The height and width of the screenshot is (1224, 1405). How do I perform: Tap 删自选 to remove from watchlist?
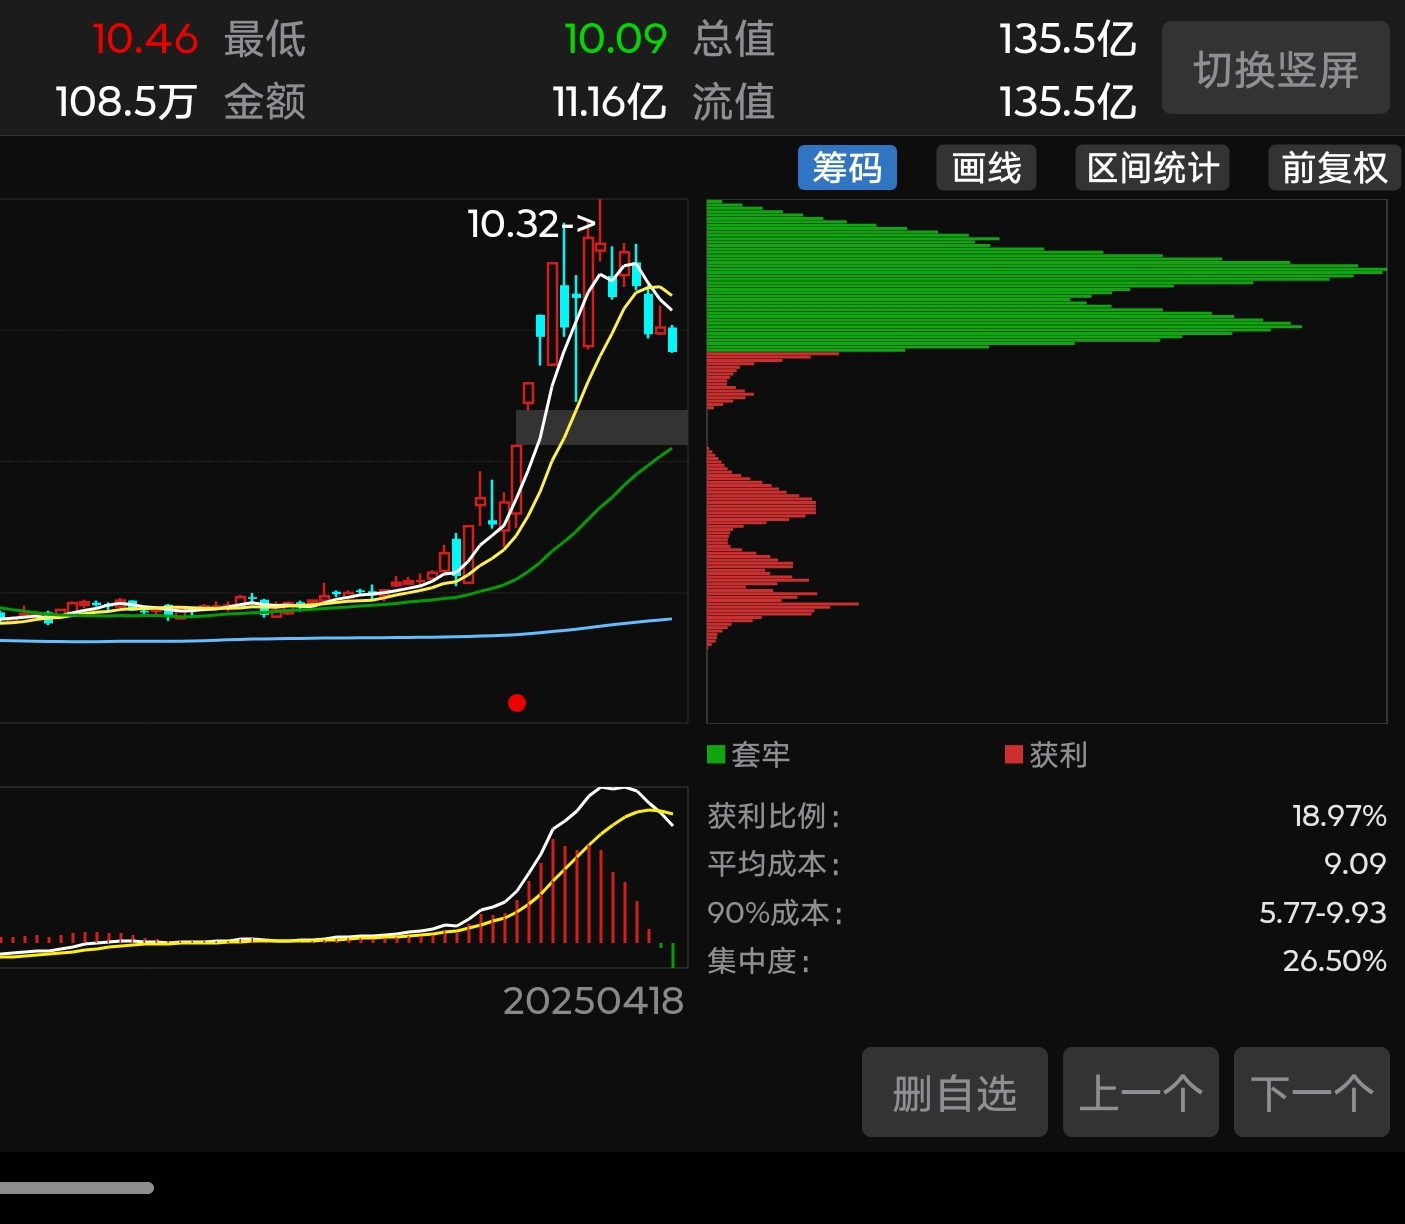pyautogui.click(x=954, y=1092)
